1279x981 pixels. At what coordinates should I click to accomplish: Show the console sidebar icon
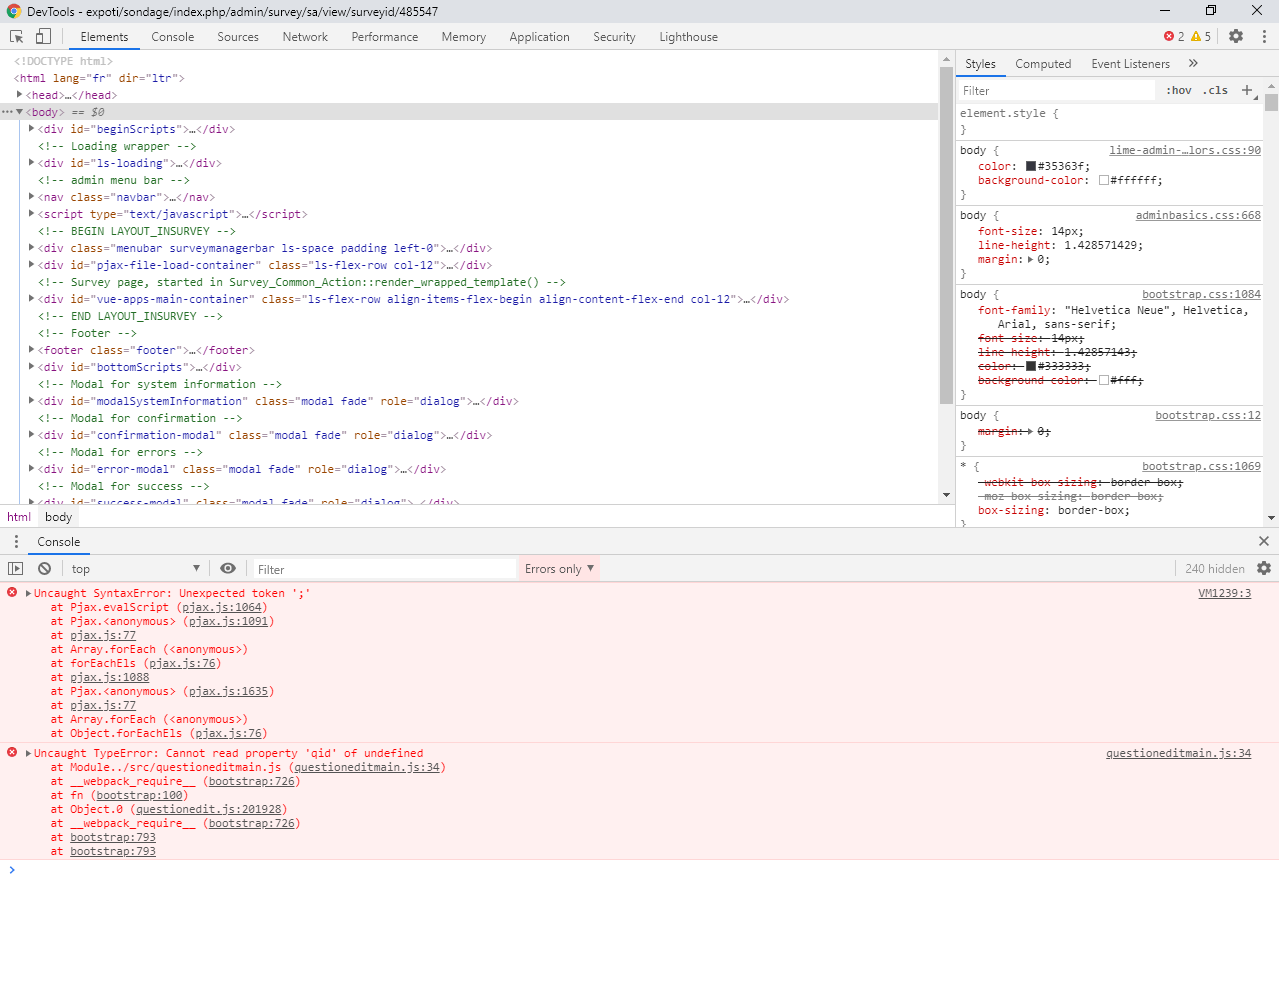click(15, 569)
